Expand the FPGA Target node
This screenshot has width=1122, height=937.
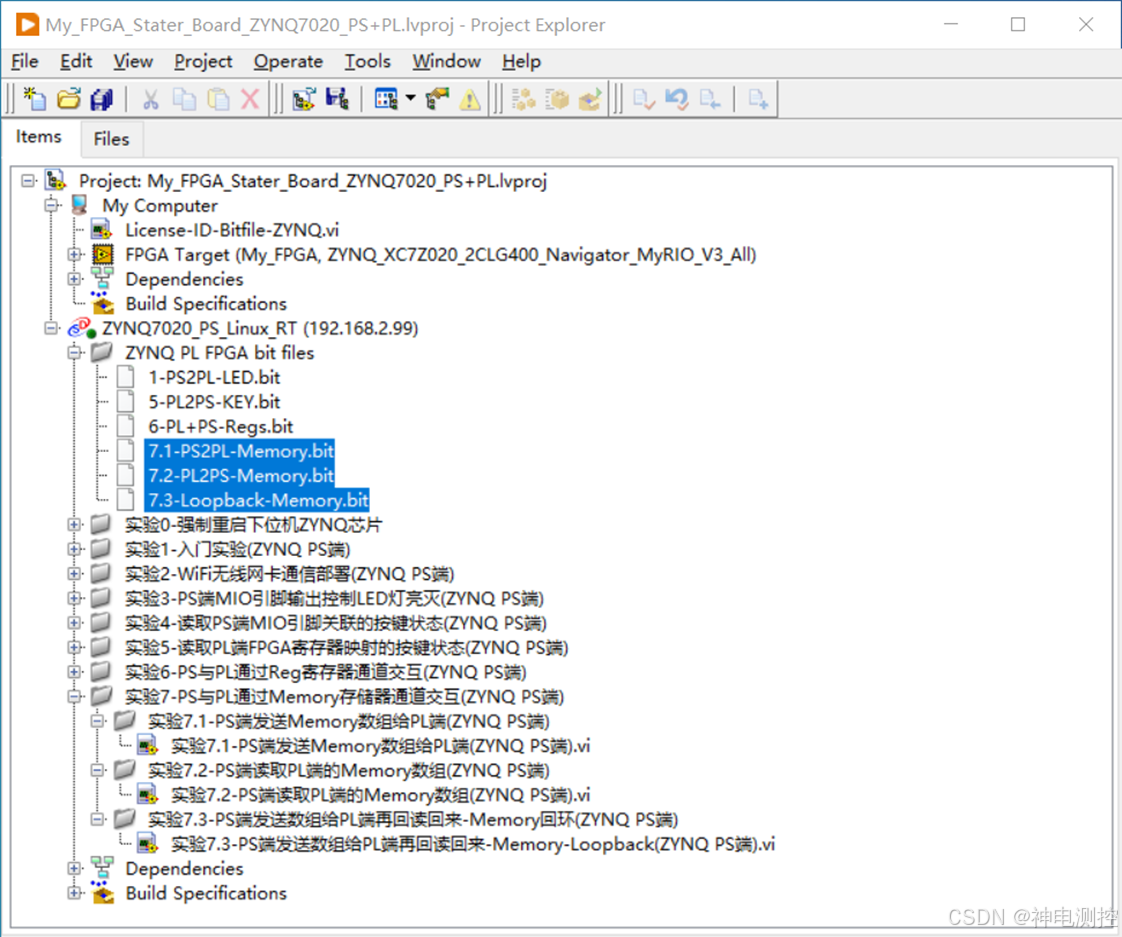pos(74,254)
